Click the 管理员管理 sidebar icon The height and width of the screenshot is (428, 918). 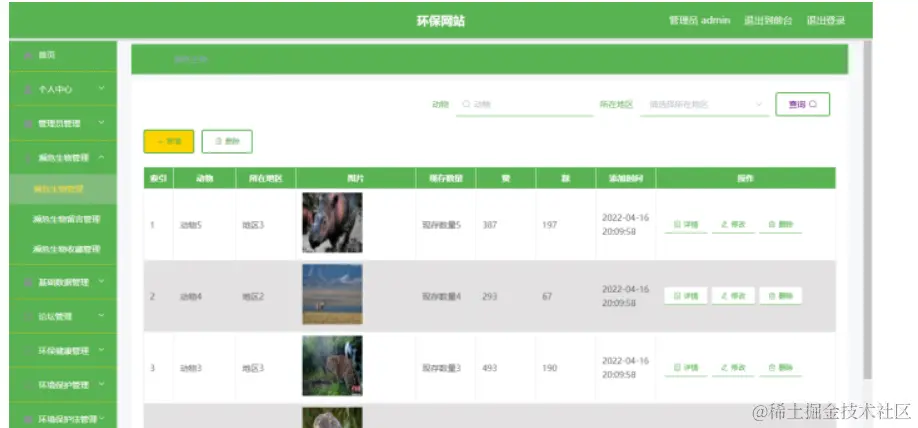28,124
